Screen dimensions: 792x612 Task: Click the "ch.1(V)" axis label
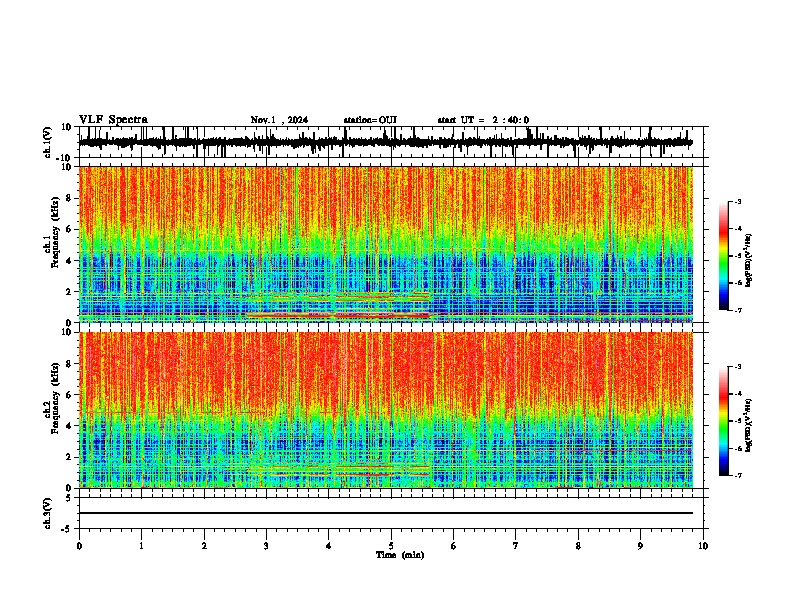point(48,142)
